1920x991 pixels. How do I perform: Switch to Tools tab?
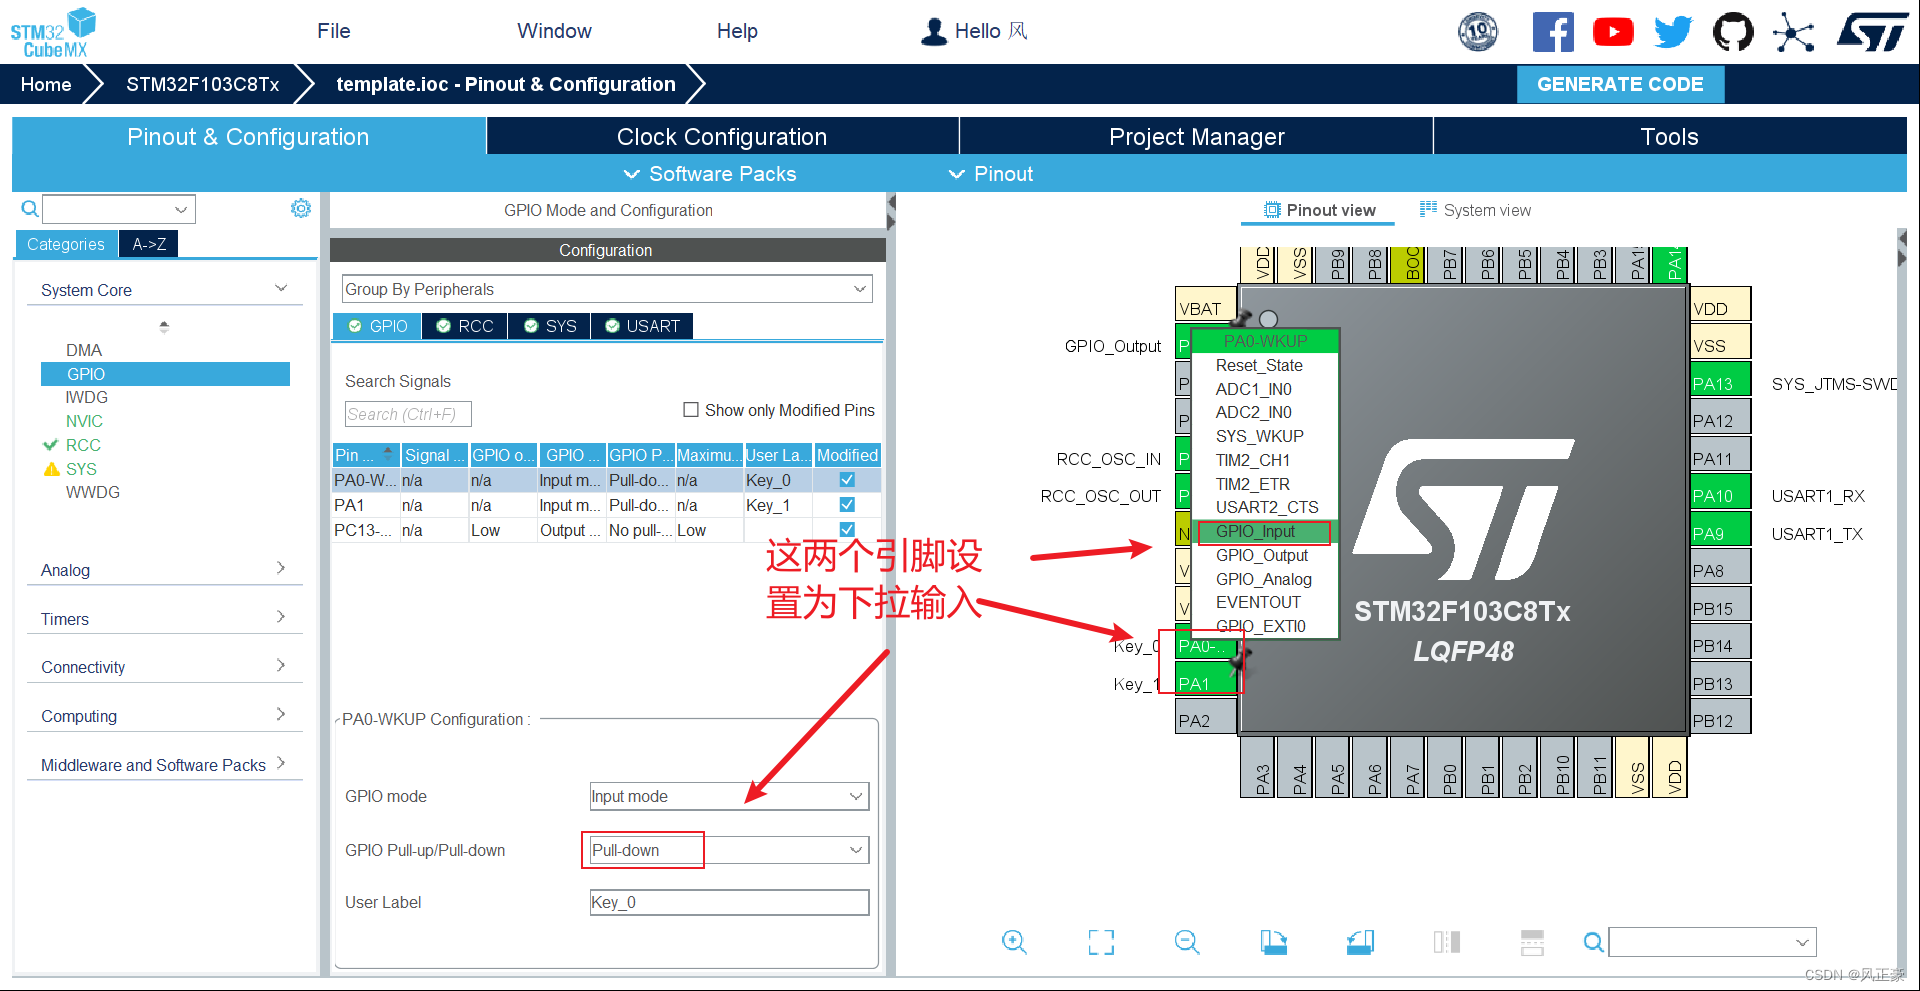click(1670, 137)
